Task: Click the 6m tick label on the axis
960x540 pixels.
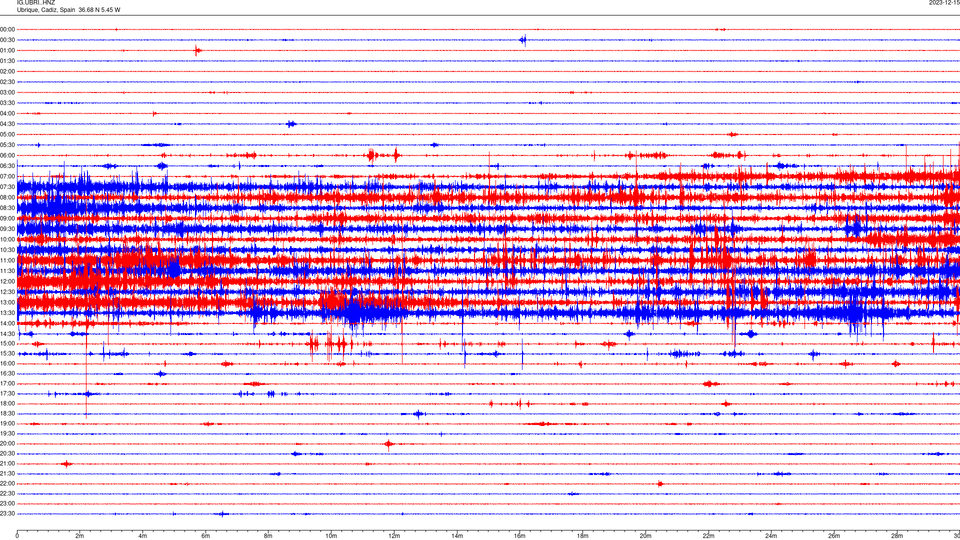Action: (206, 536)
